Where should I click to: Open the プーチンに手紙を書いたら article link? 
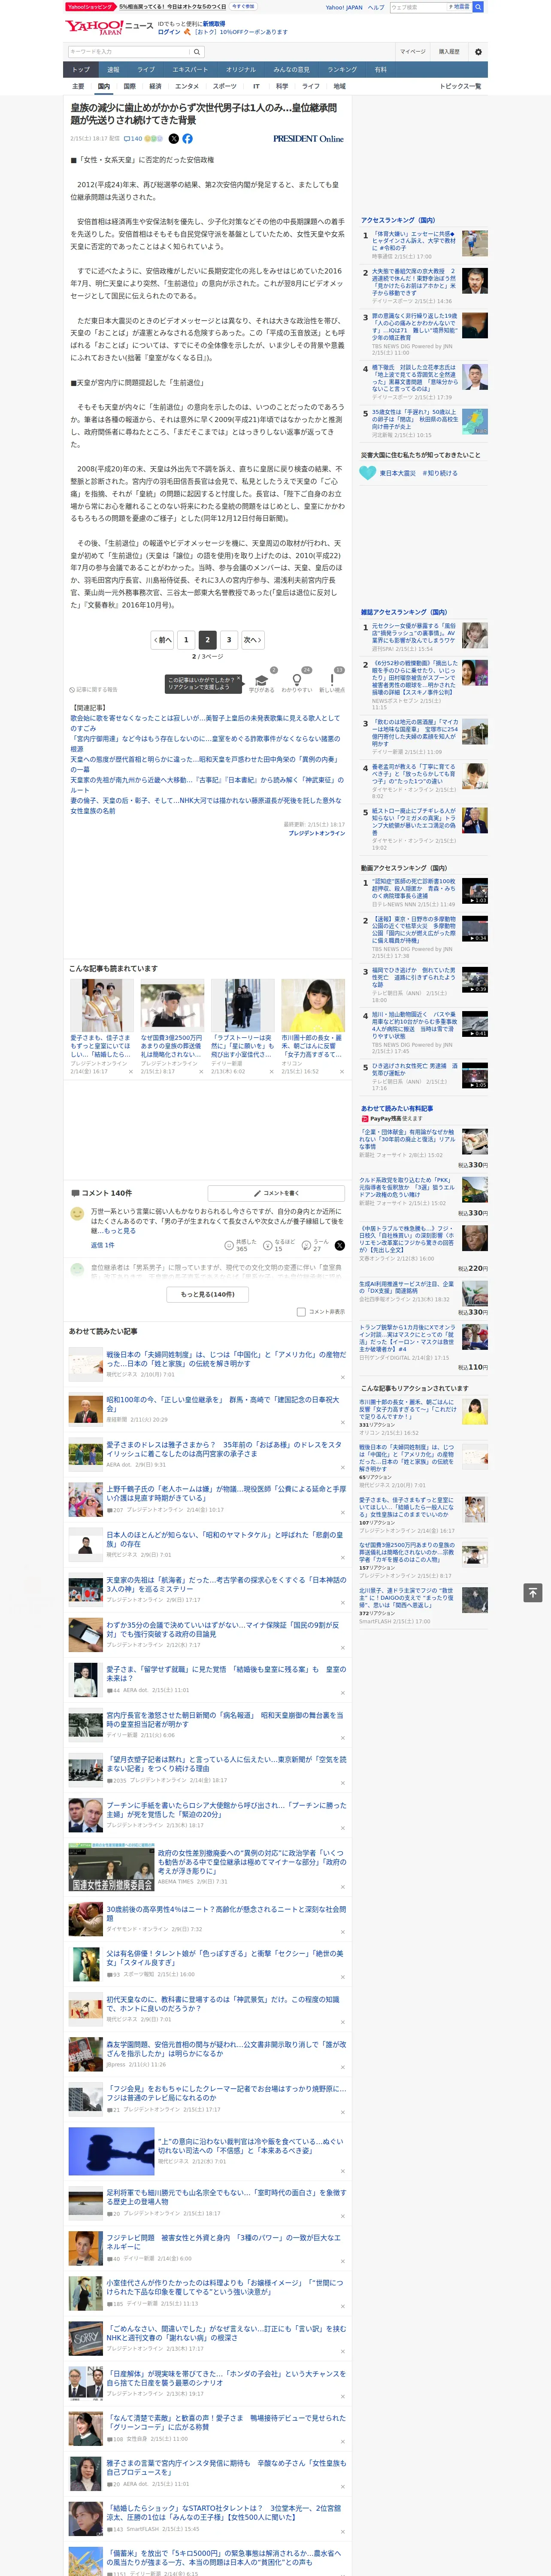click(x=226, y=1809)
